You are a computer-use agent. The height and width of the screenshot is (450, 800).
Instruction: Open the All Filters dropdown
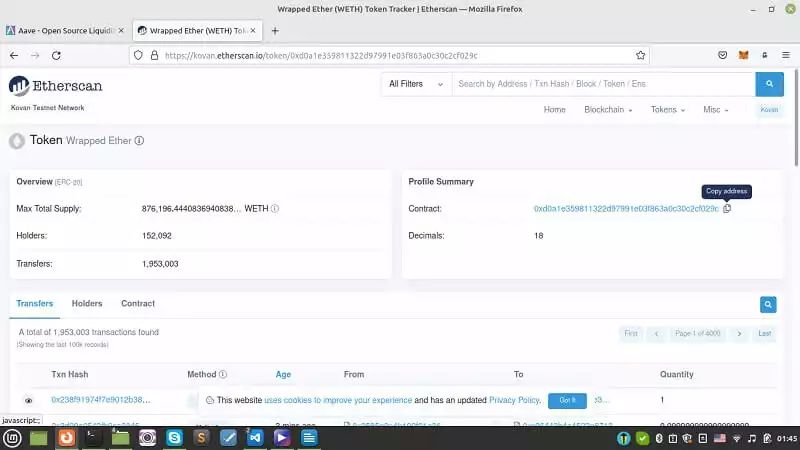(416, 84)
